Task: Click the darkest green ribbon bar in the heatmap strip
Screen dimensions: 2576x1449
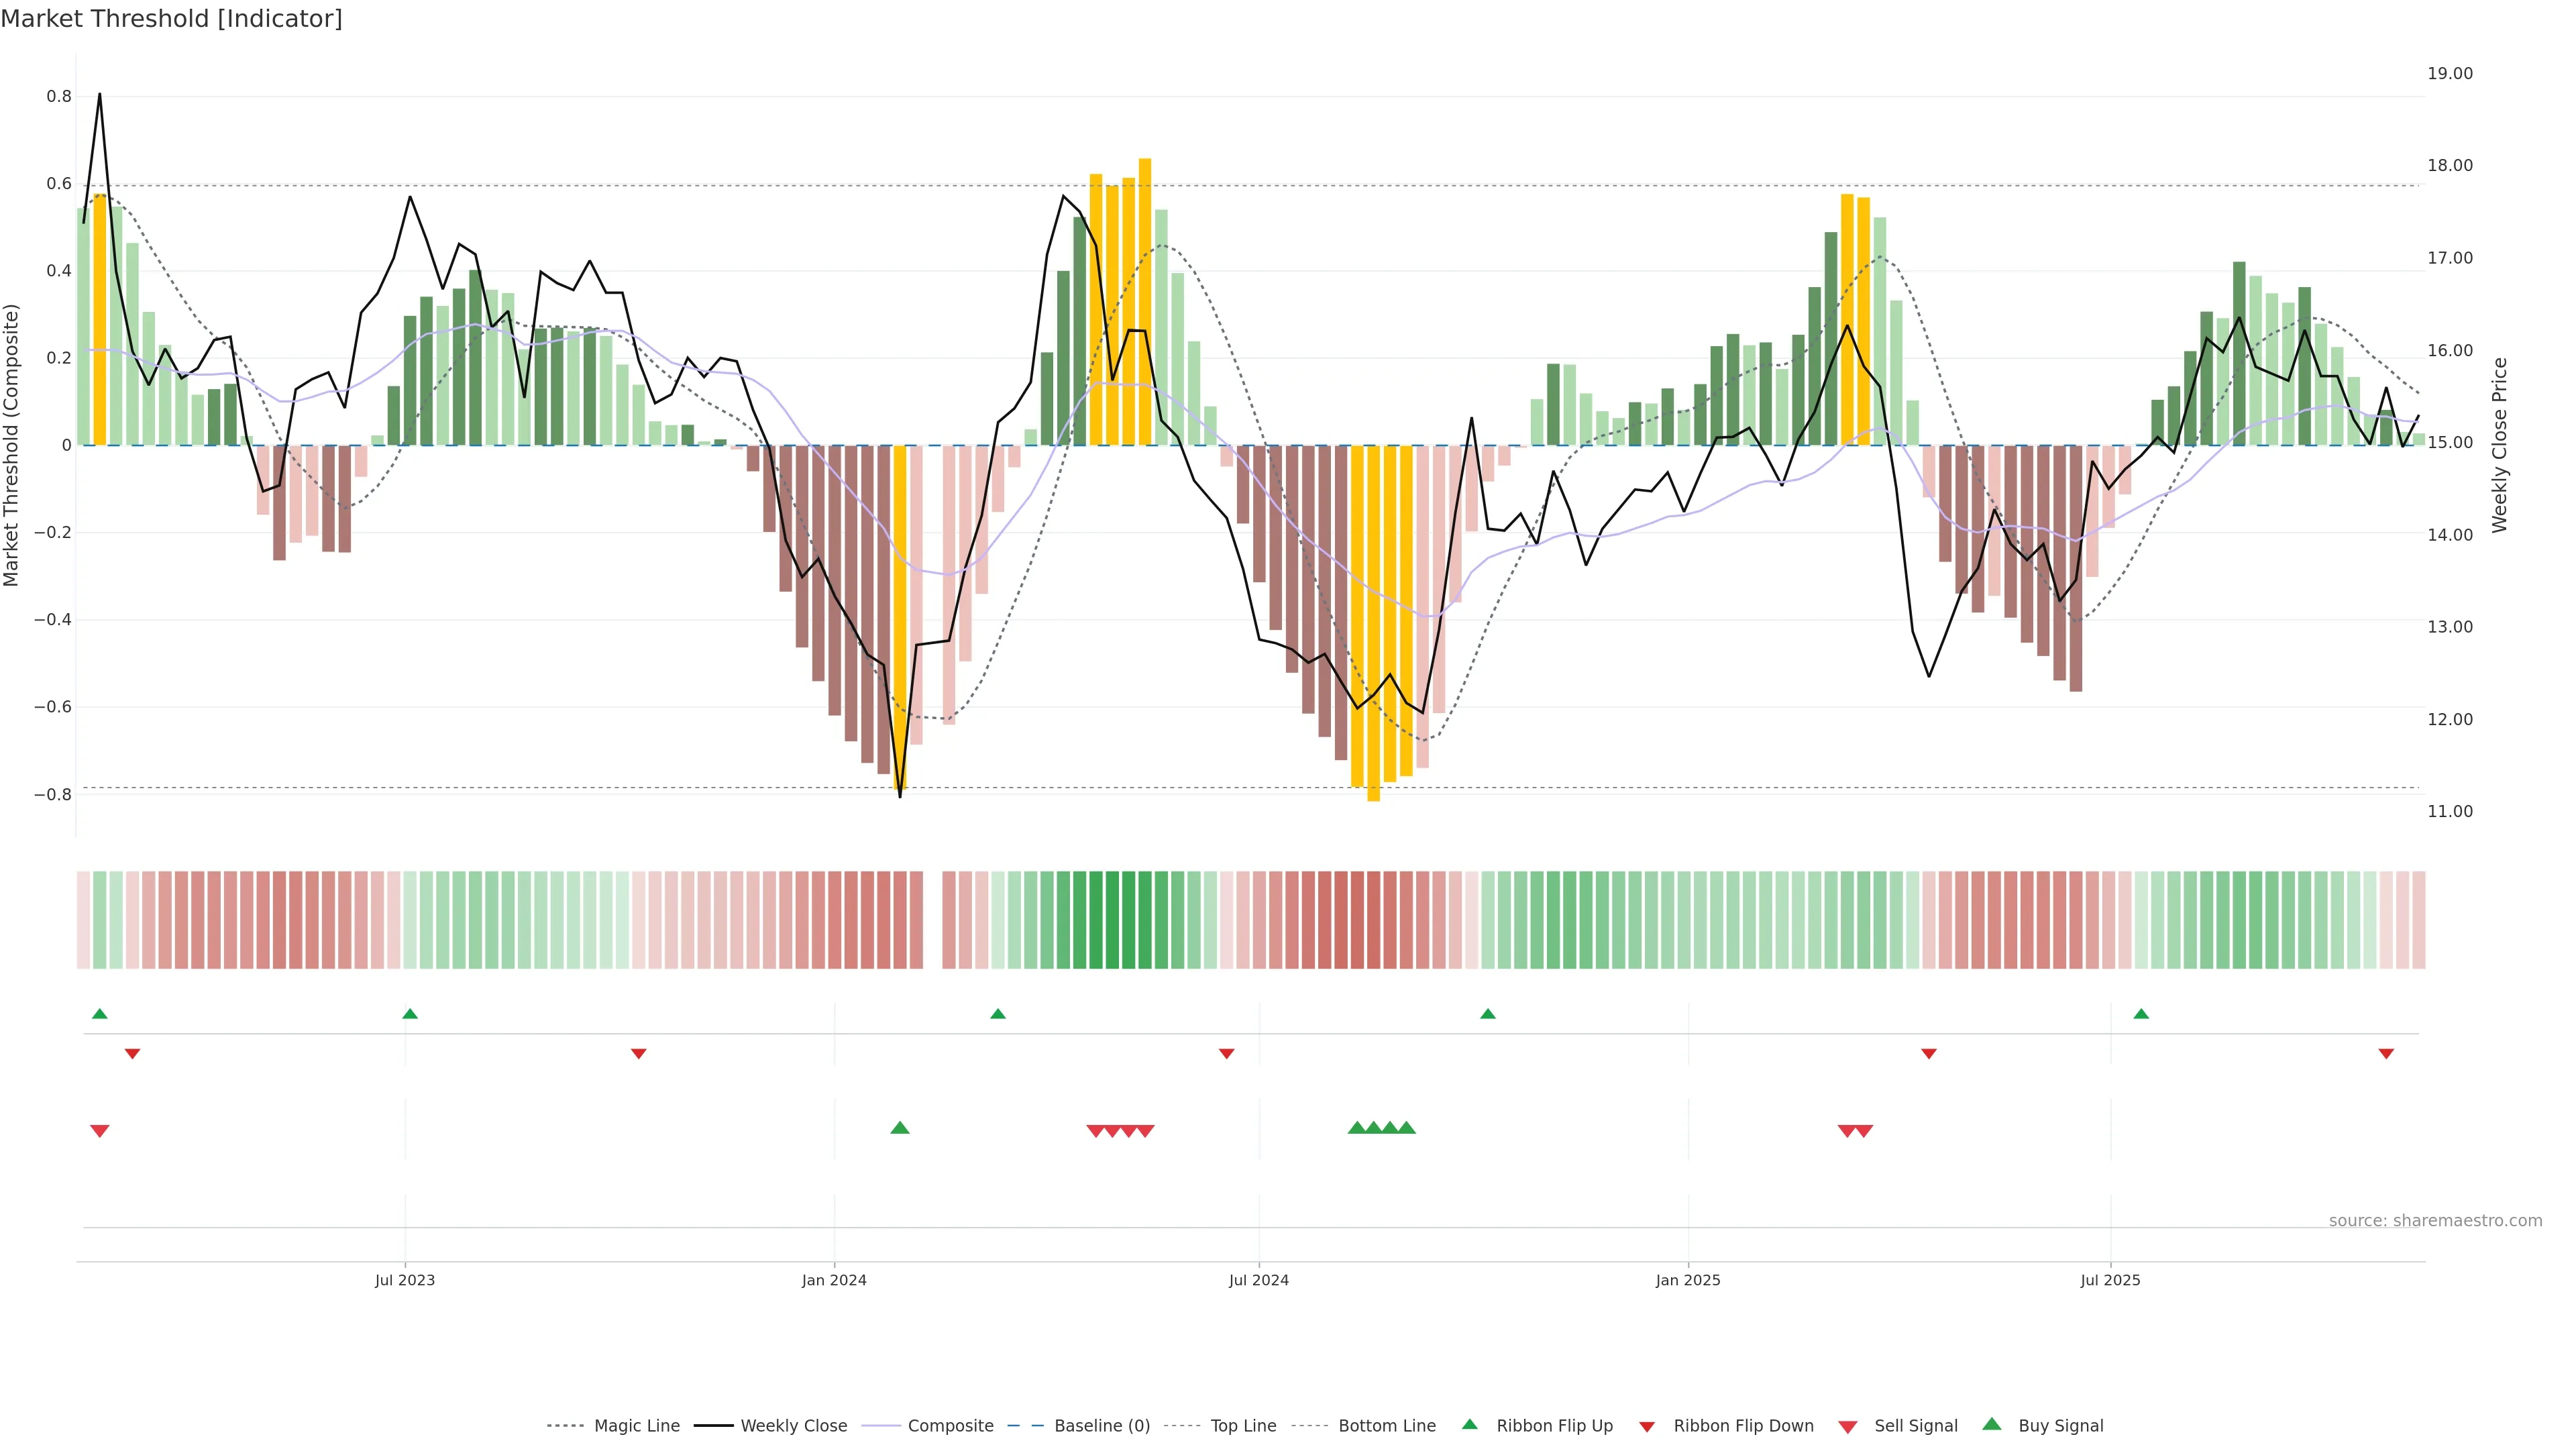Action: tap(1112, 919)
